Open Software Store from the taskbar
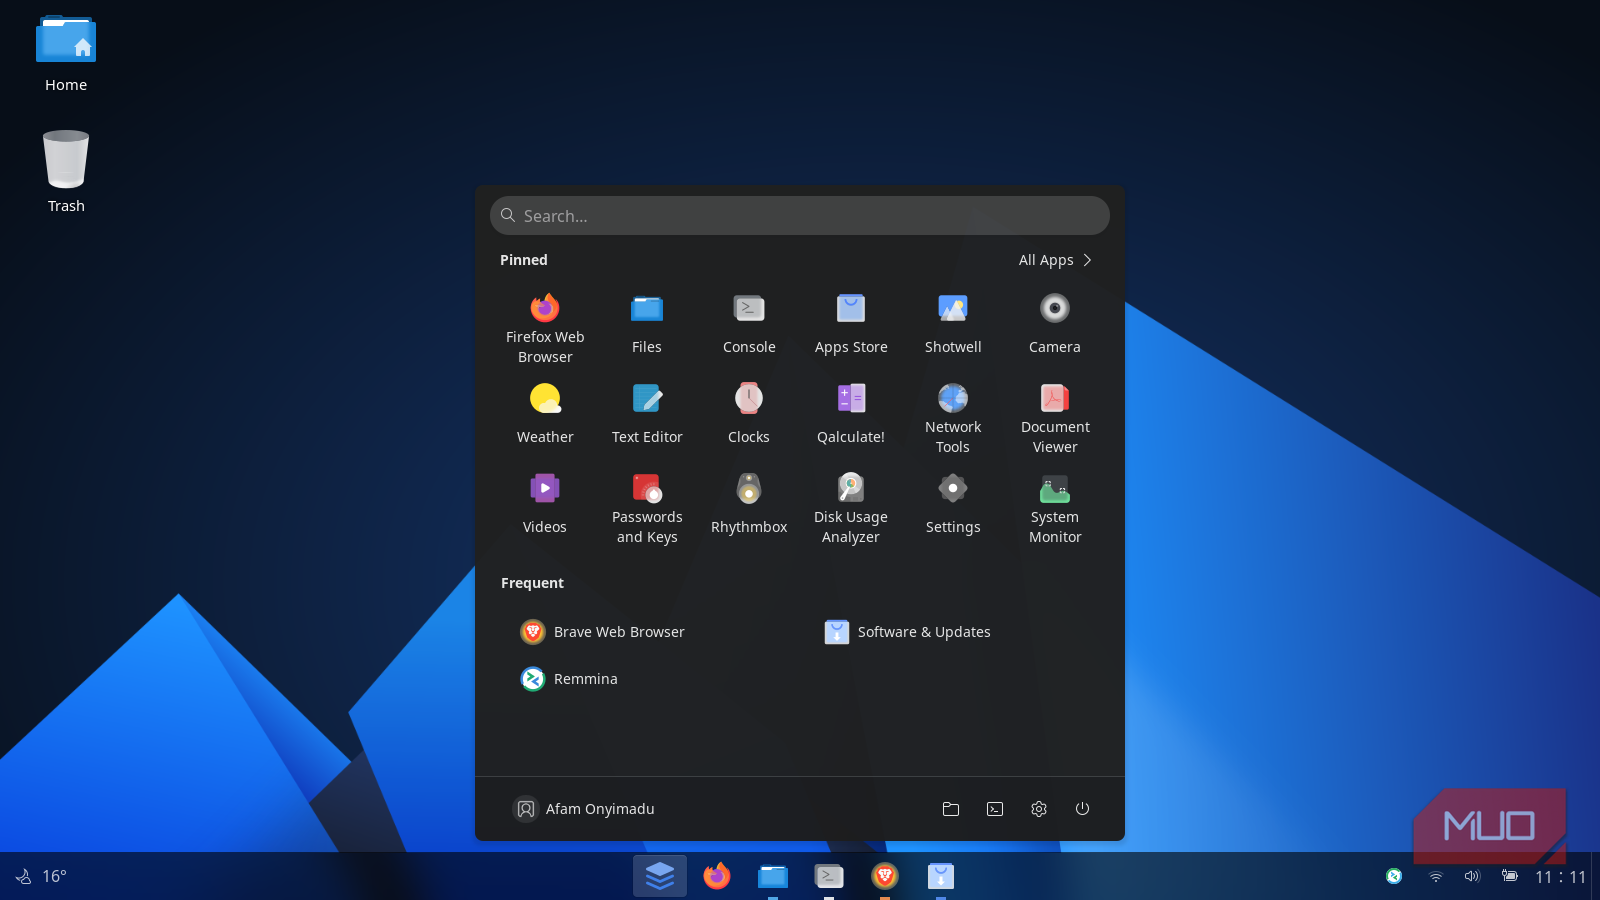 click(x=941, y=877)
